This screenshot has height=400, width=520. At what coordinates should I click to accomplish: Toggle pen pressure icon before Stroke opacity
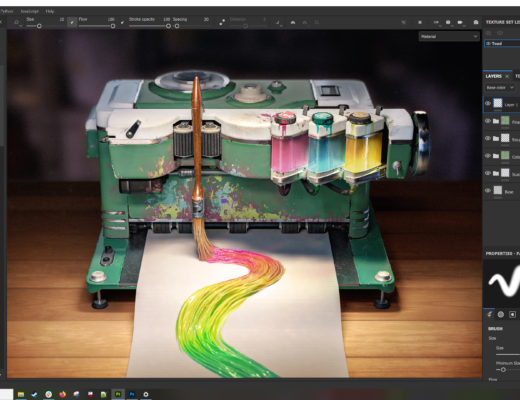coord(123,22)
